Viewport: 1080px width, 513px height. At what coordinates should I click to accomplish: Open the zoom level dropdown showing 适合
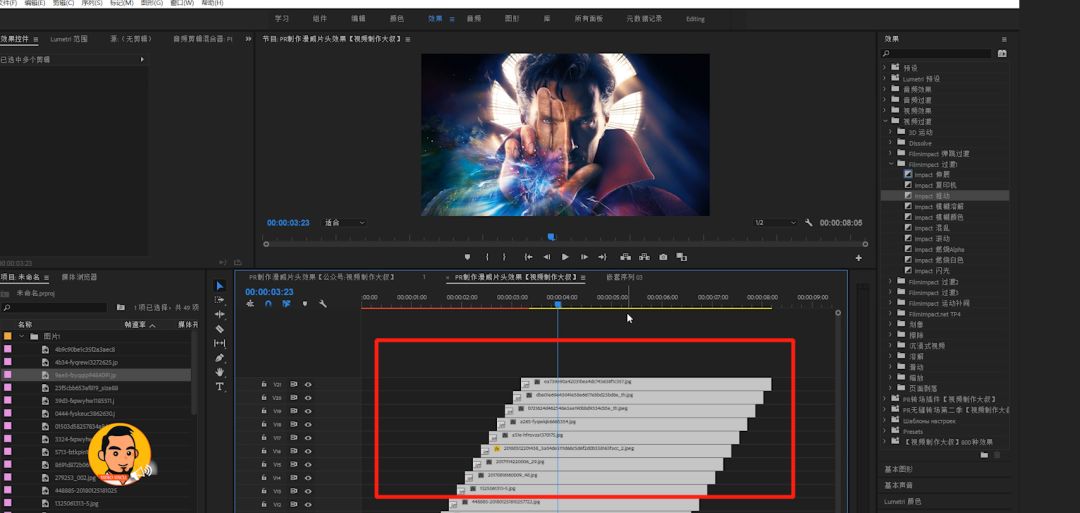345,223
